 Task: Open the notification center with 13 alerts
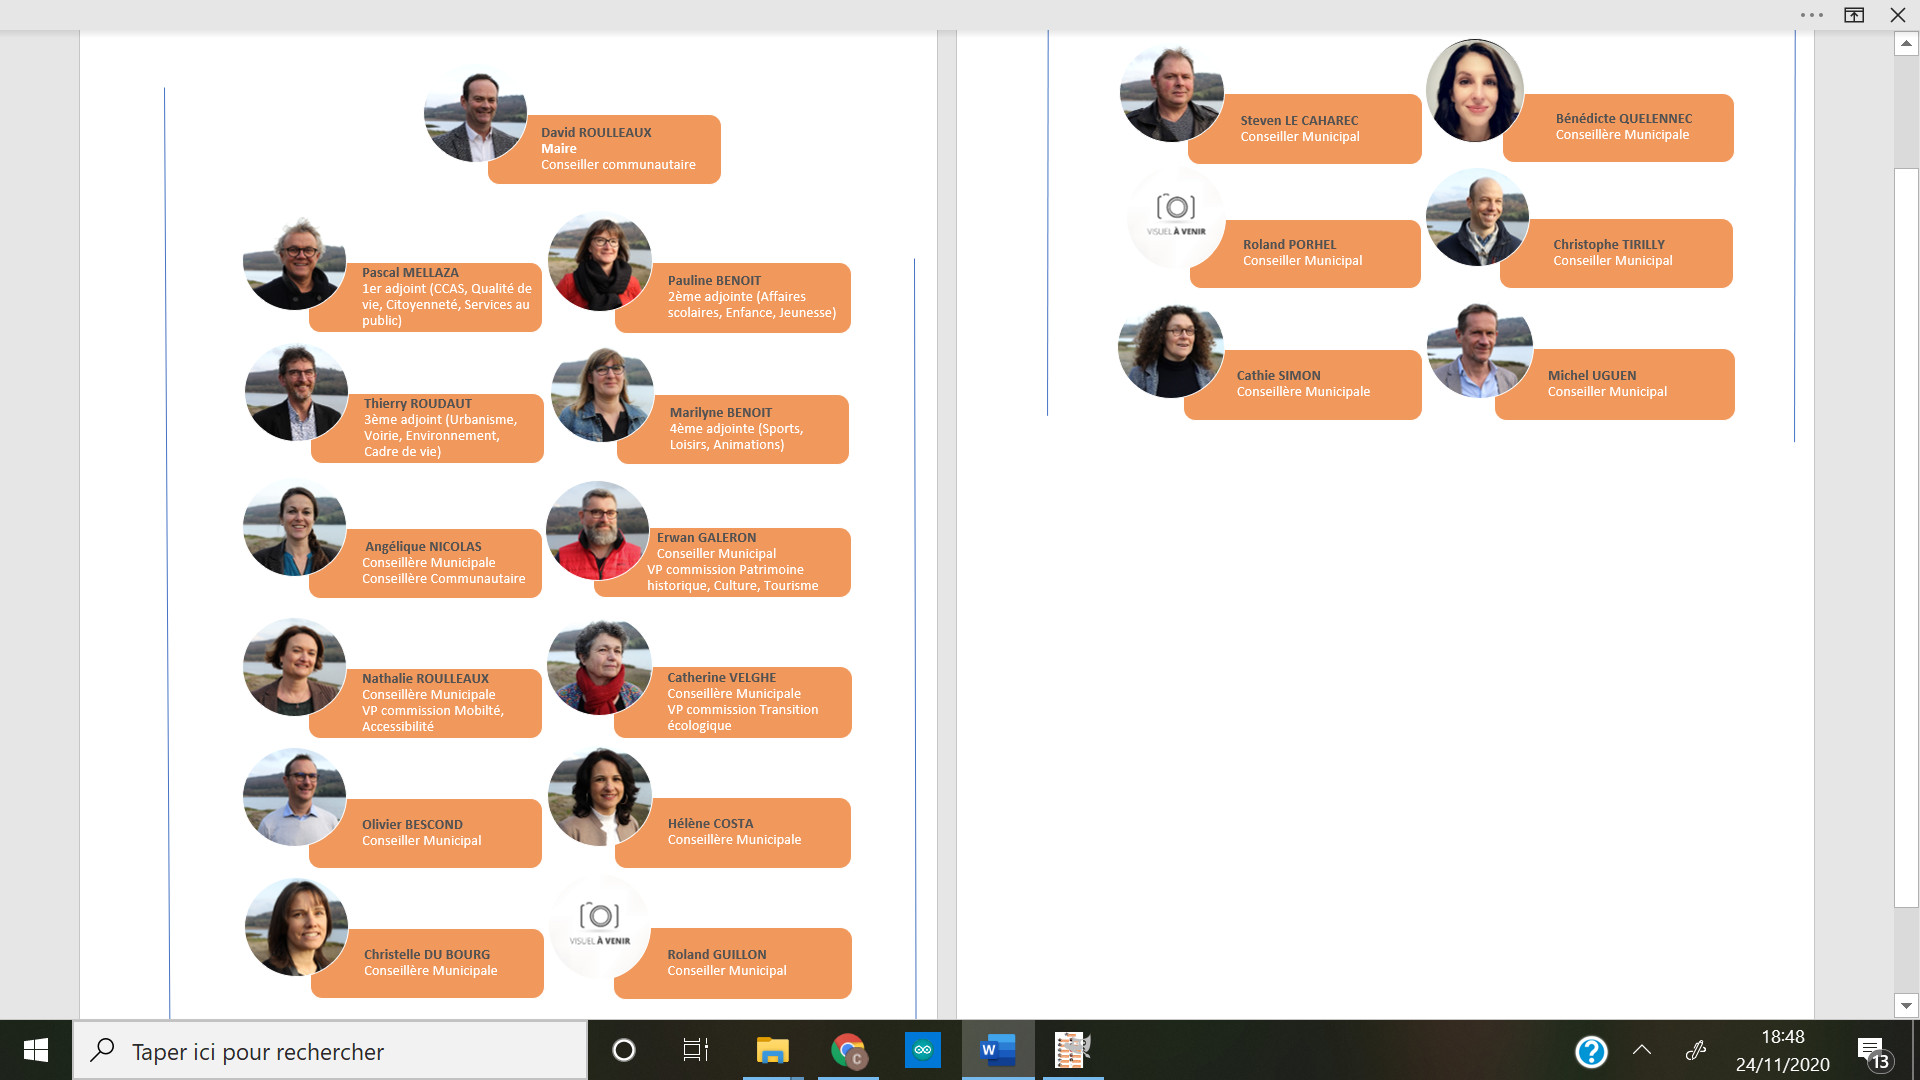[1873, 1052]
